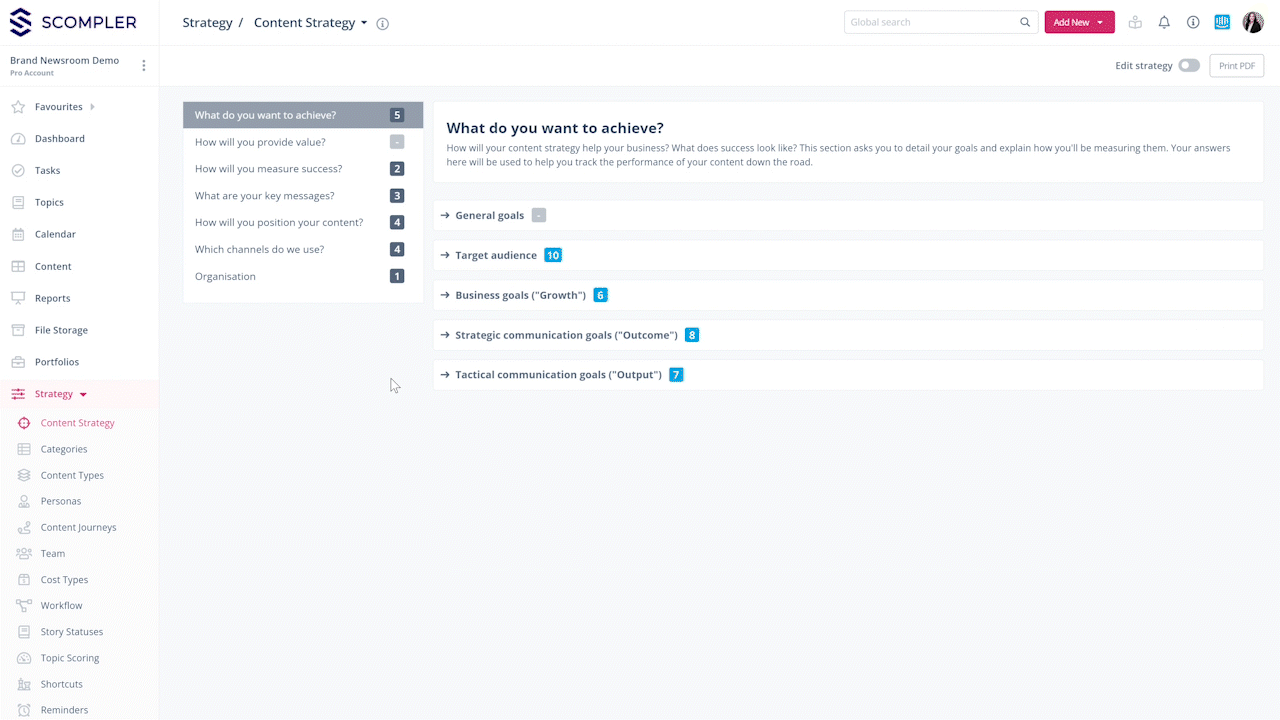The width and height of the screenshot is (1280, 720).
Task: Expand the Target audience section
Action: pyautogui.click(x=495, y=255)
